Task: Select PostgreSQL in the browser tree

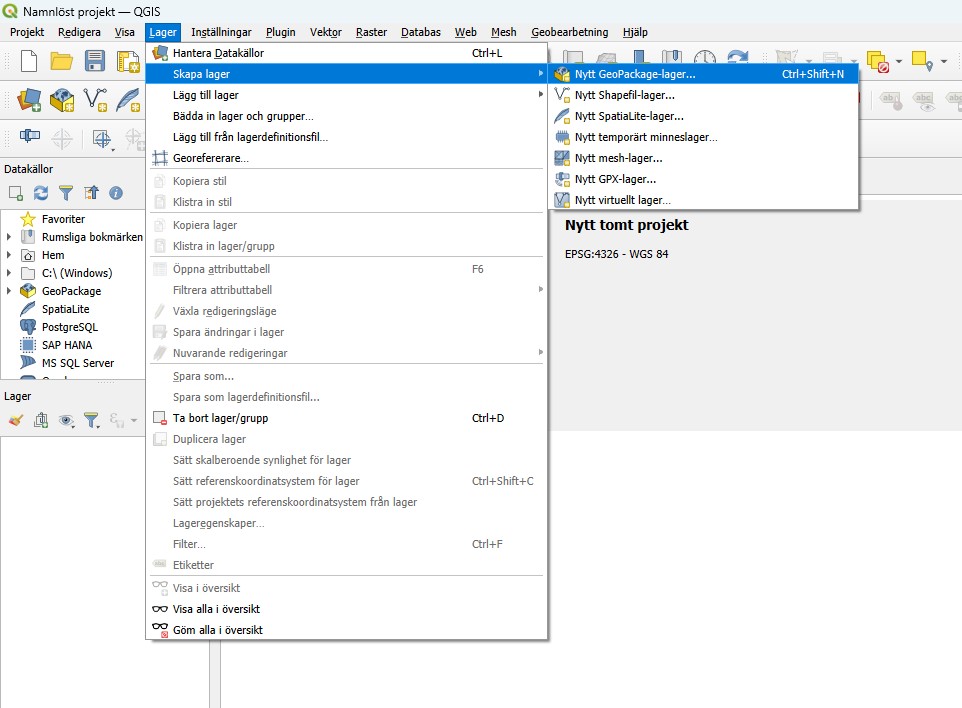Action: pyautogui.click(x=70, y=327)
